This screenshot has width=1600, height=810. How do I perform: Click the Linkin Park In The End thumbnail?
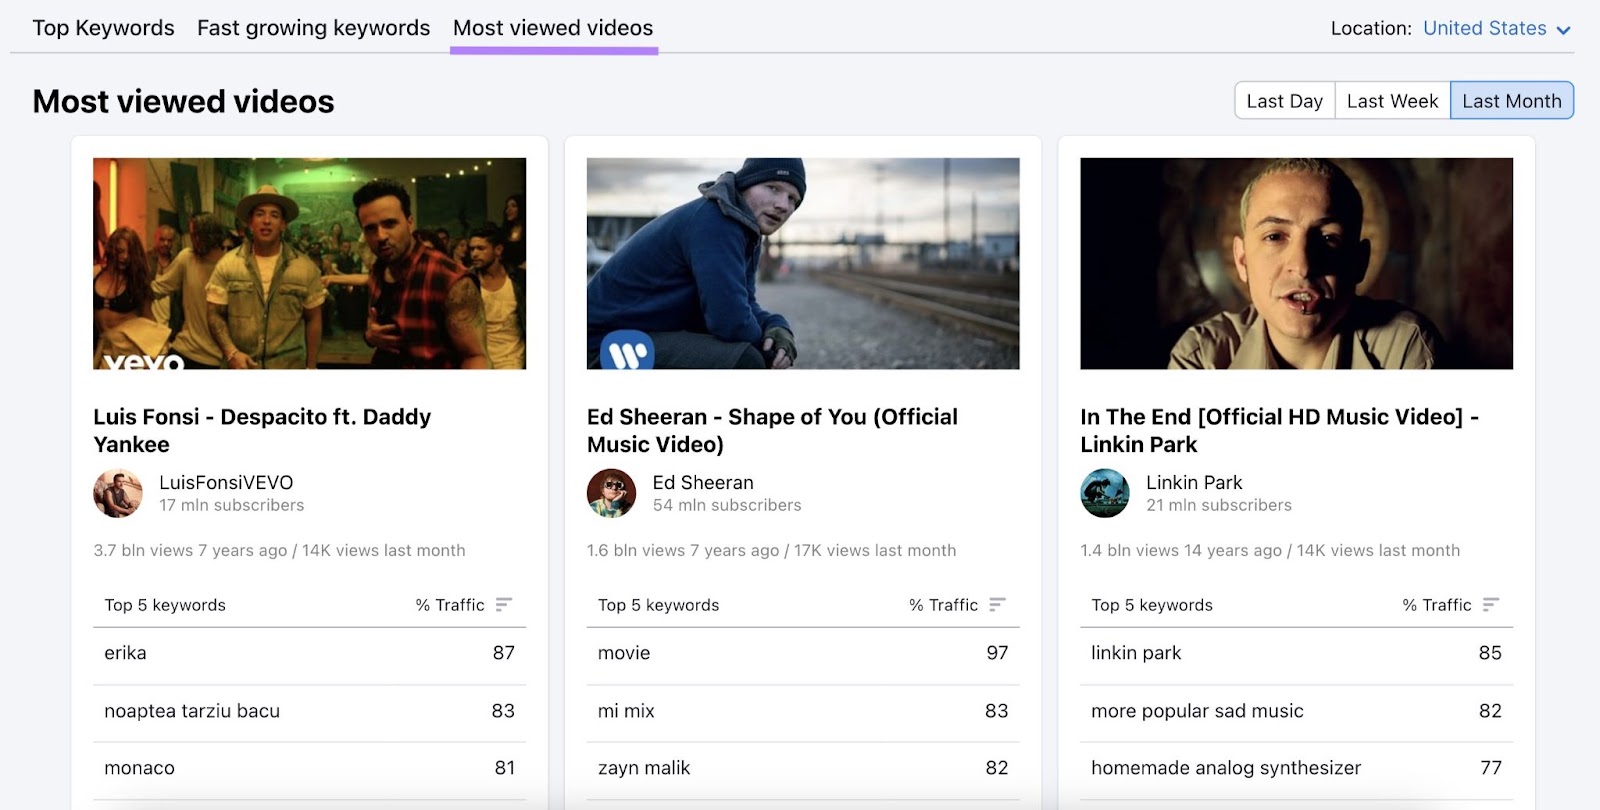tap(1296, 263)
